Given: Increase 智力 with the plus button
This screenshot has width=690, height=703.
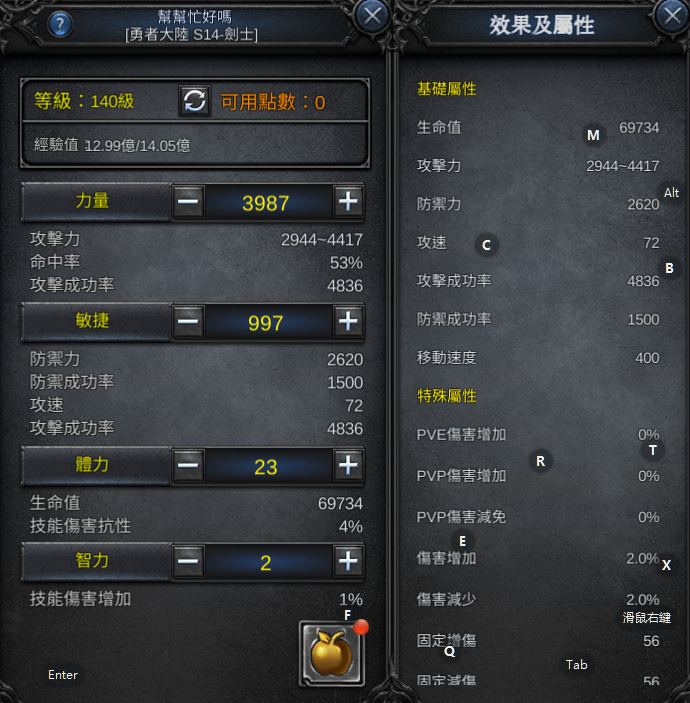Looking at the screenshot, I should coord(348,561).
